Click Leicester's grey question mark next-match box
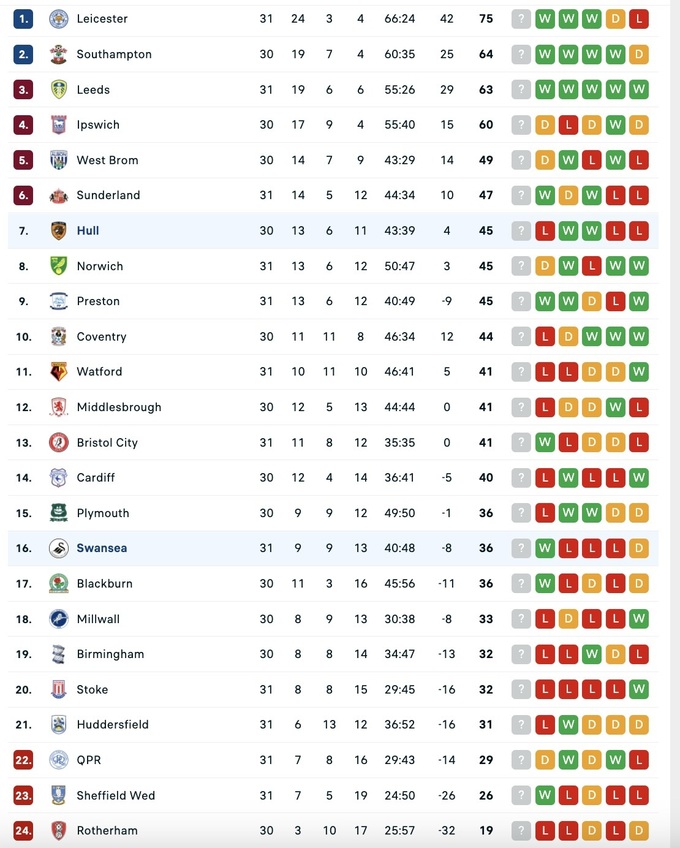 [520, 19]
